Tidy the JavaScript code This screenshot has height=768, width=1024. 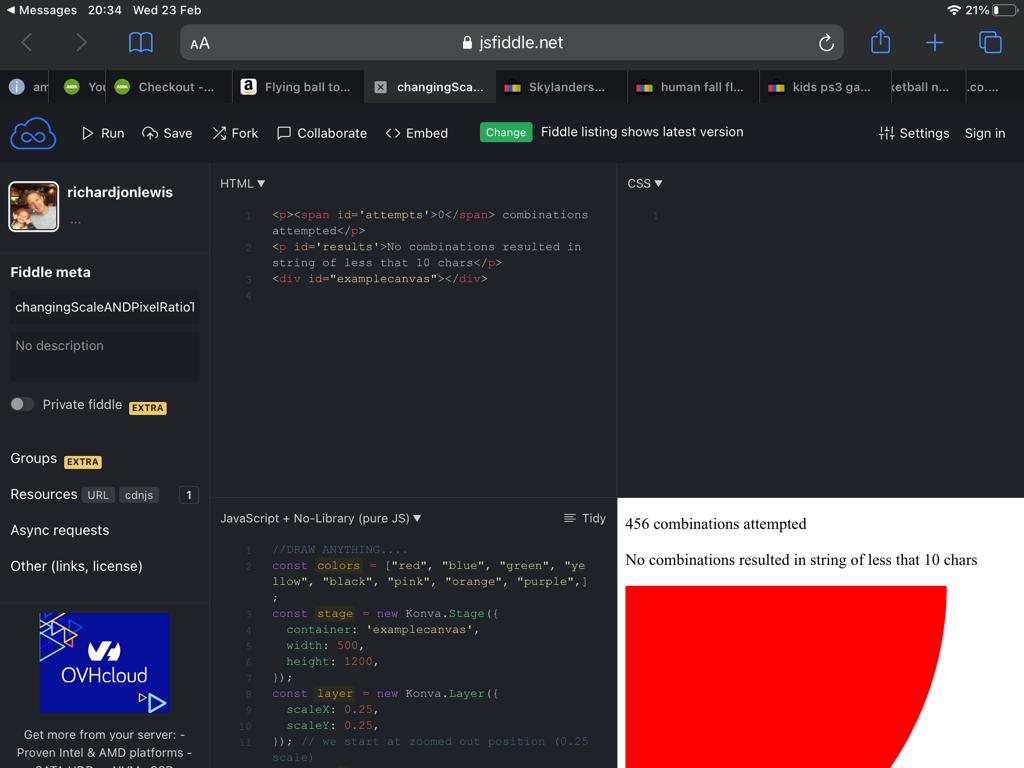(x=585, y=518)
